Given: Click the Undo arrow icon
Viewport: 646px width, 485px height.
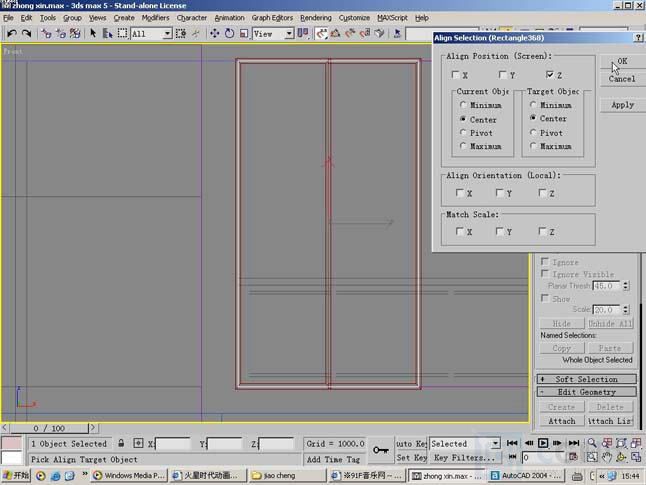Looking at the screenshot, I should [12, 33].
